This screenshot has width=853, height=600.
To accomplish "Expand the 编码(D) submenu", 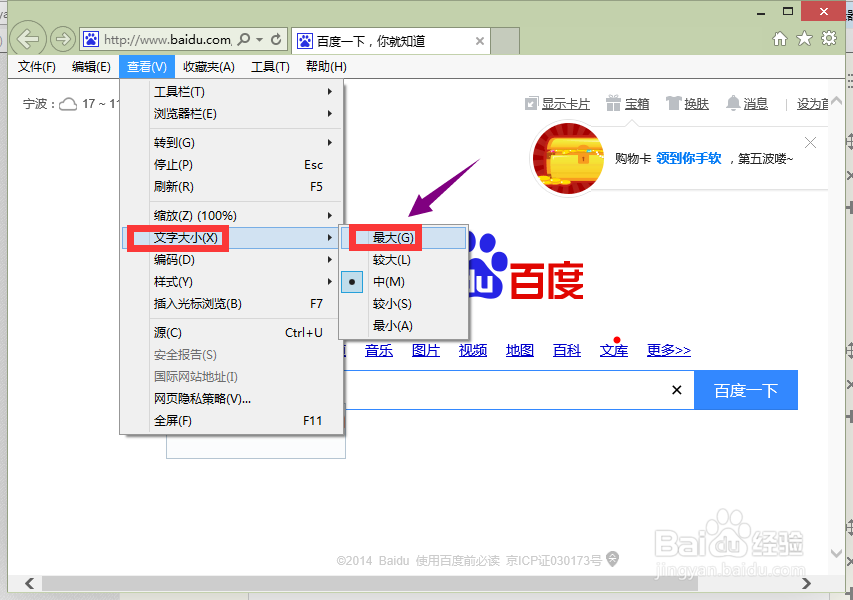I will (232, 259).
